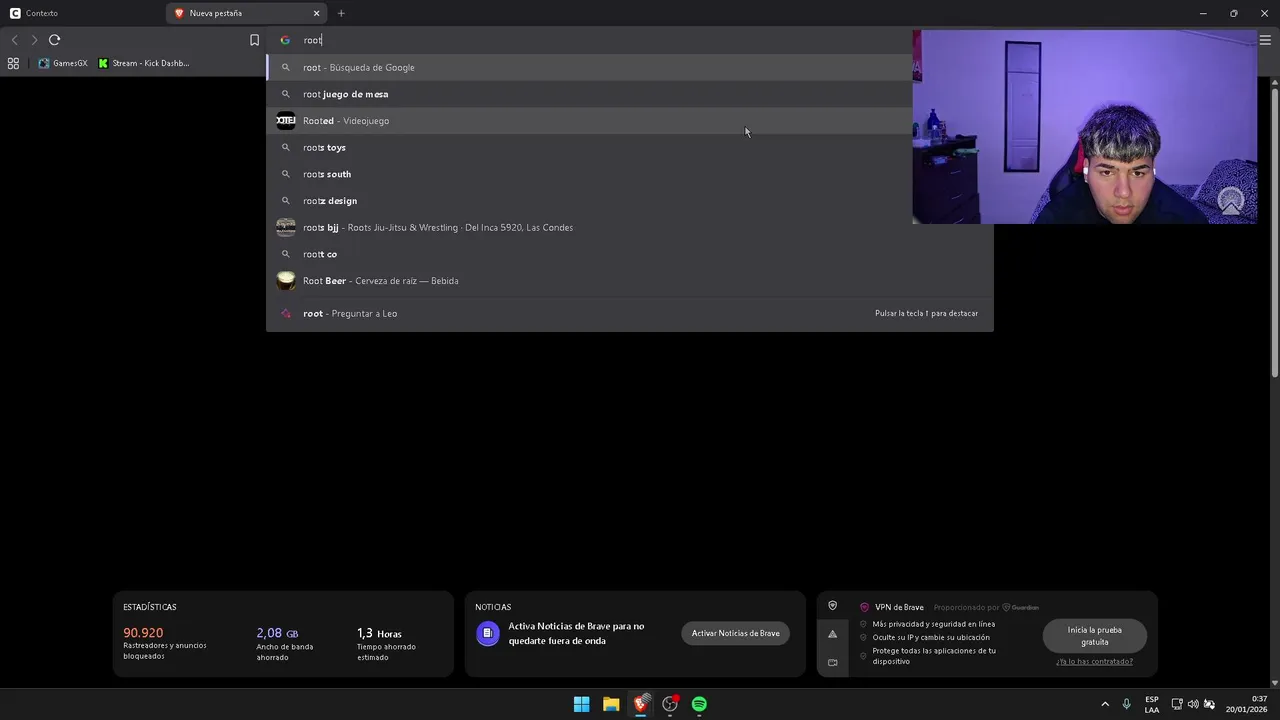Viewport: 1280px width, 720px height.
Task: Select the Brave Talk camera widget tab
Action: (x=832, y=662)
